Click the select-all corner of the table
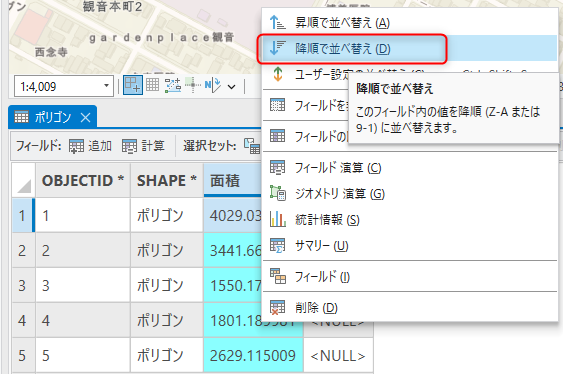The image size is (563, 374). 24,180
